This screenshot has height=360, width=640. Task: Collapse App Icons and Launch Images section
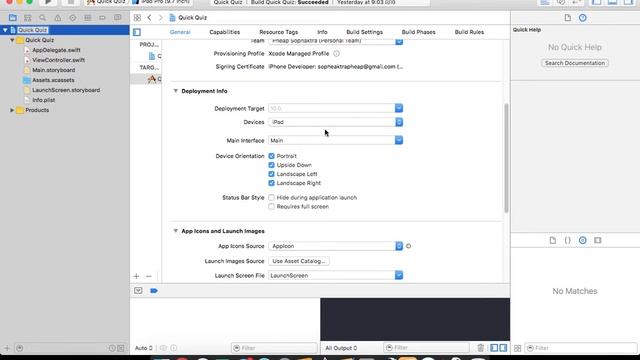coord(176,231)
